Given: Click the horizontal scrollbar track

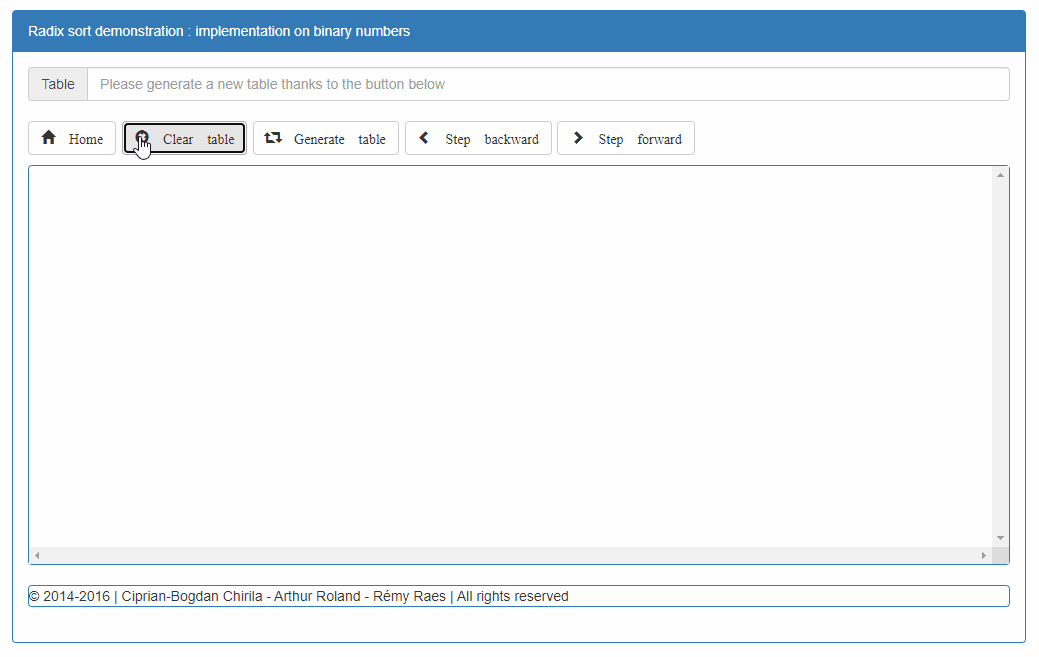Looking at the screenshot, I should (x=510, y=555).
